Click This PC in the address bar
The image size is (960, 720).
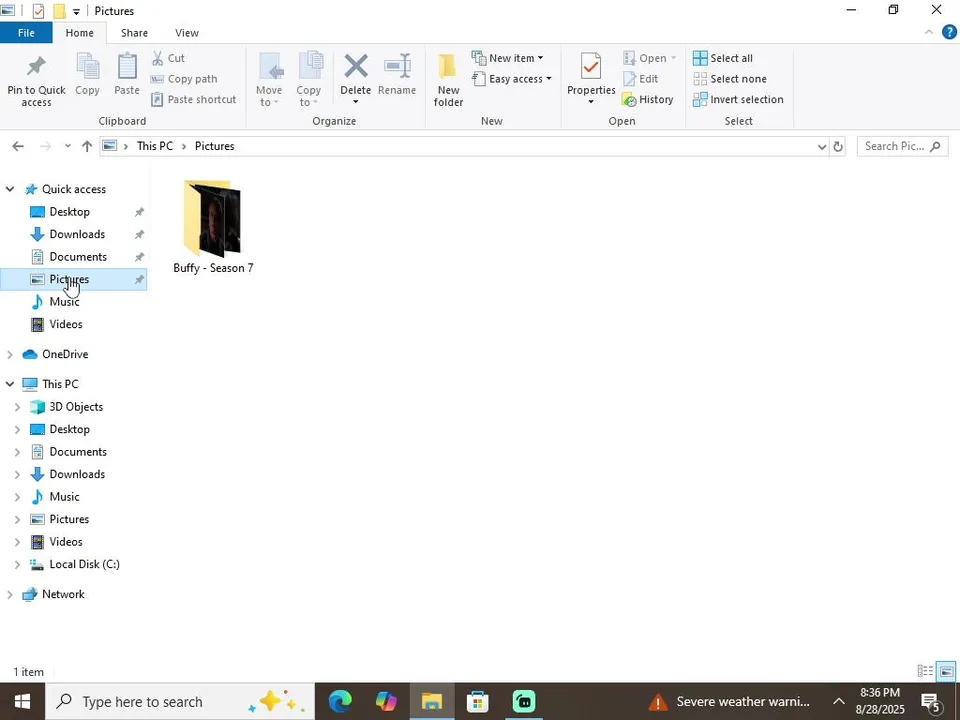(155, 146)
